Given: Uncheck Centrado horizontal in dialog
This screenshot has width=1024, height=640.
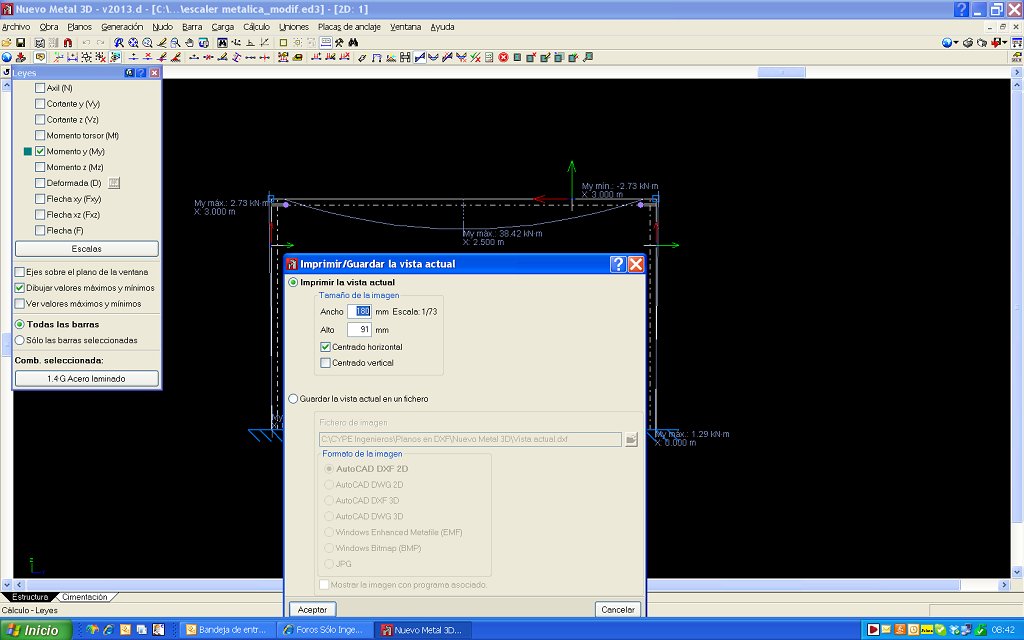Looking at the screenshot, I should tap(325, 347).
